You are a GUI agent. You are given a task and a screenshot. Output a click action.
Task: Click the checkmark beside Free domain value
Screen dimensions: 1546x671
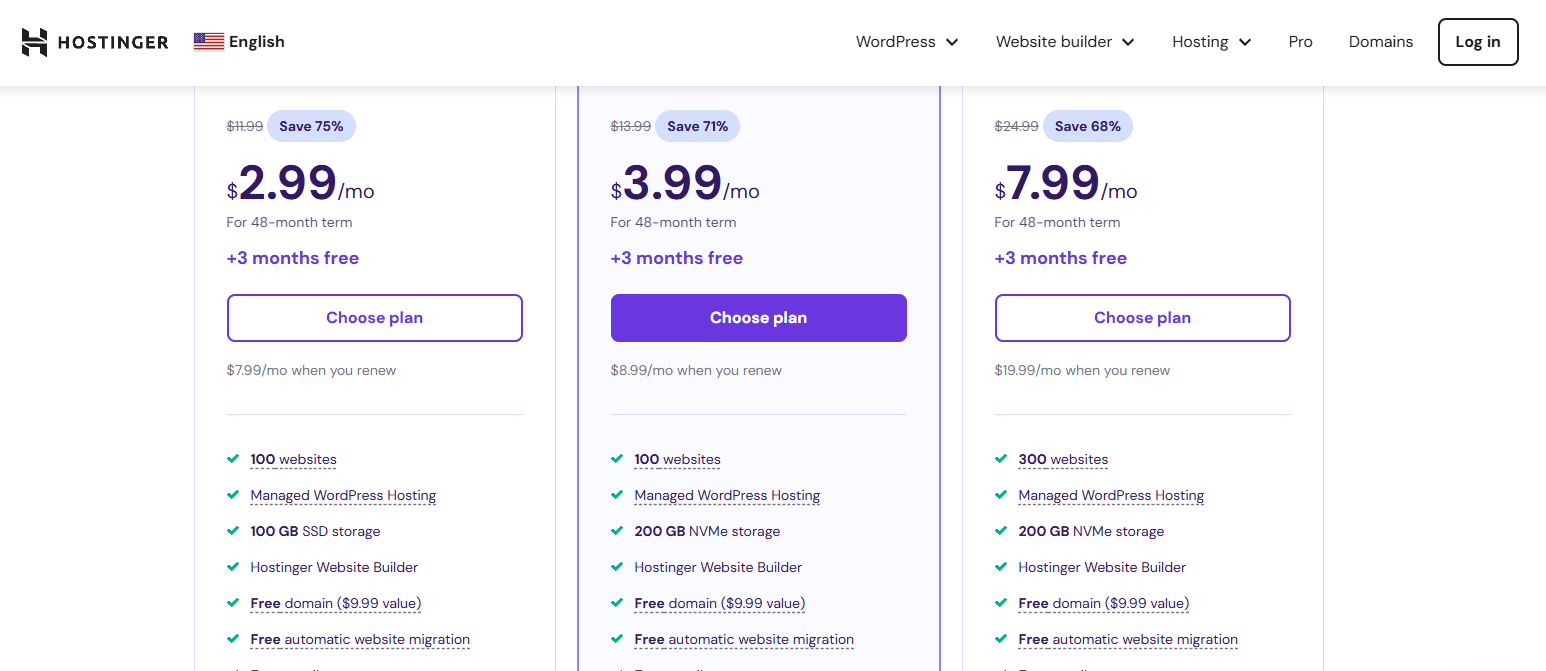[x=232, y=603]
